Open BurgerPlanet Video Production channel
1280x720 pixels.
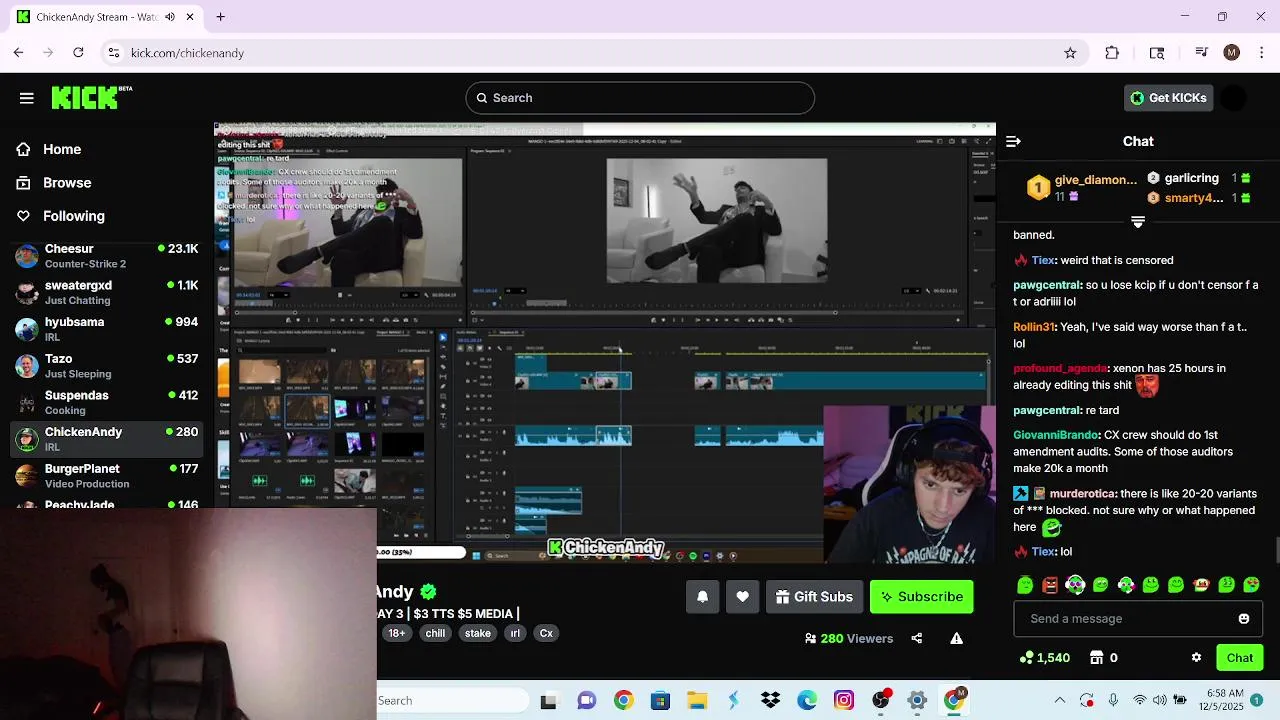(107, 476)
